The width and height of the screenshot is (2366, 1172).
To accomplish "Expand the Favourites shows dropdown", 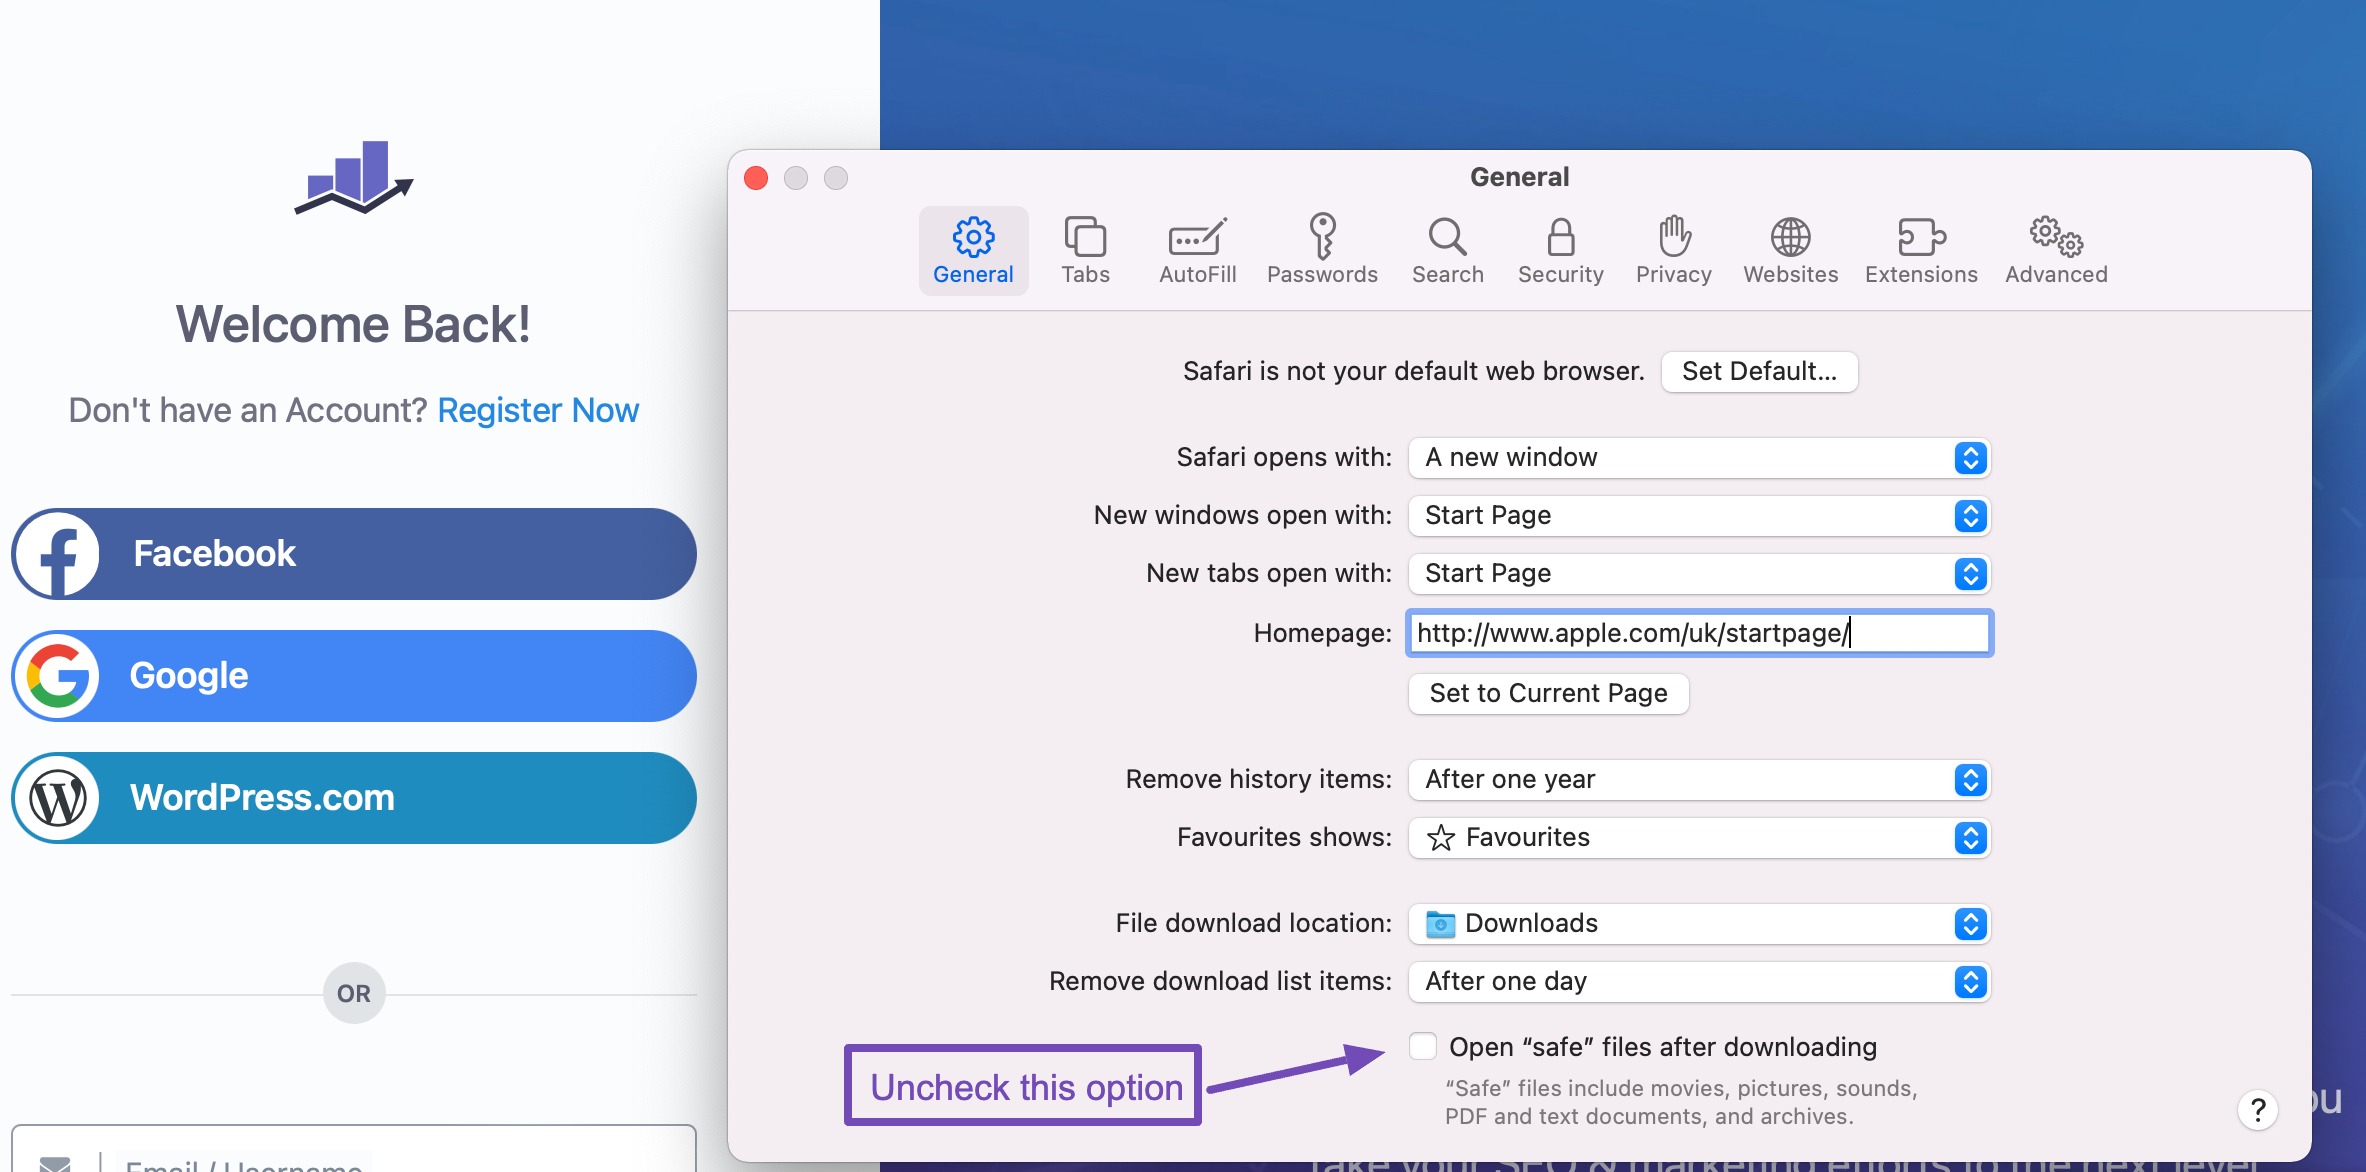I will [1699, 838].
